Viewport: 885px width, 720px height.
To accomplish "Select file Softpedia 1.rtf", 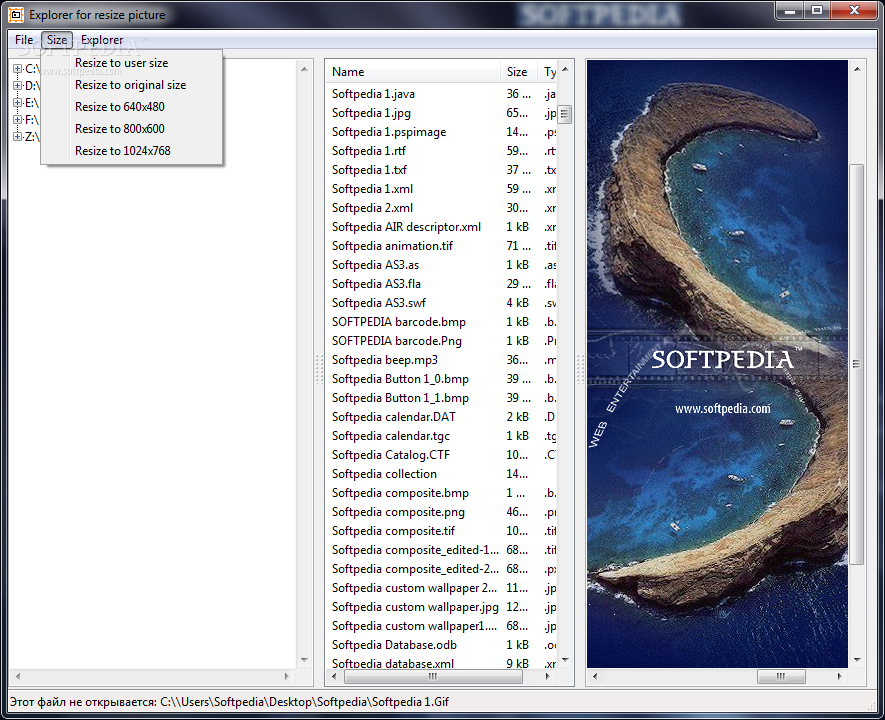I will [369, 151].
